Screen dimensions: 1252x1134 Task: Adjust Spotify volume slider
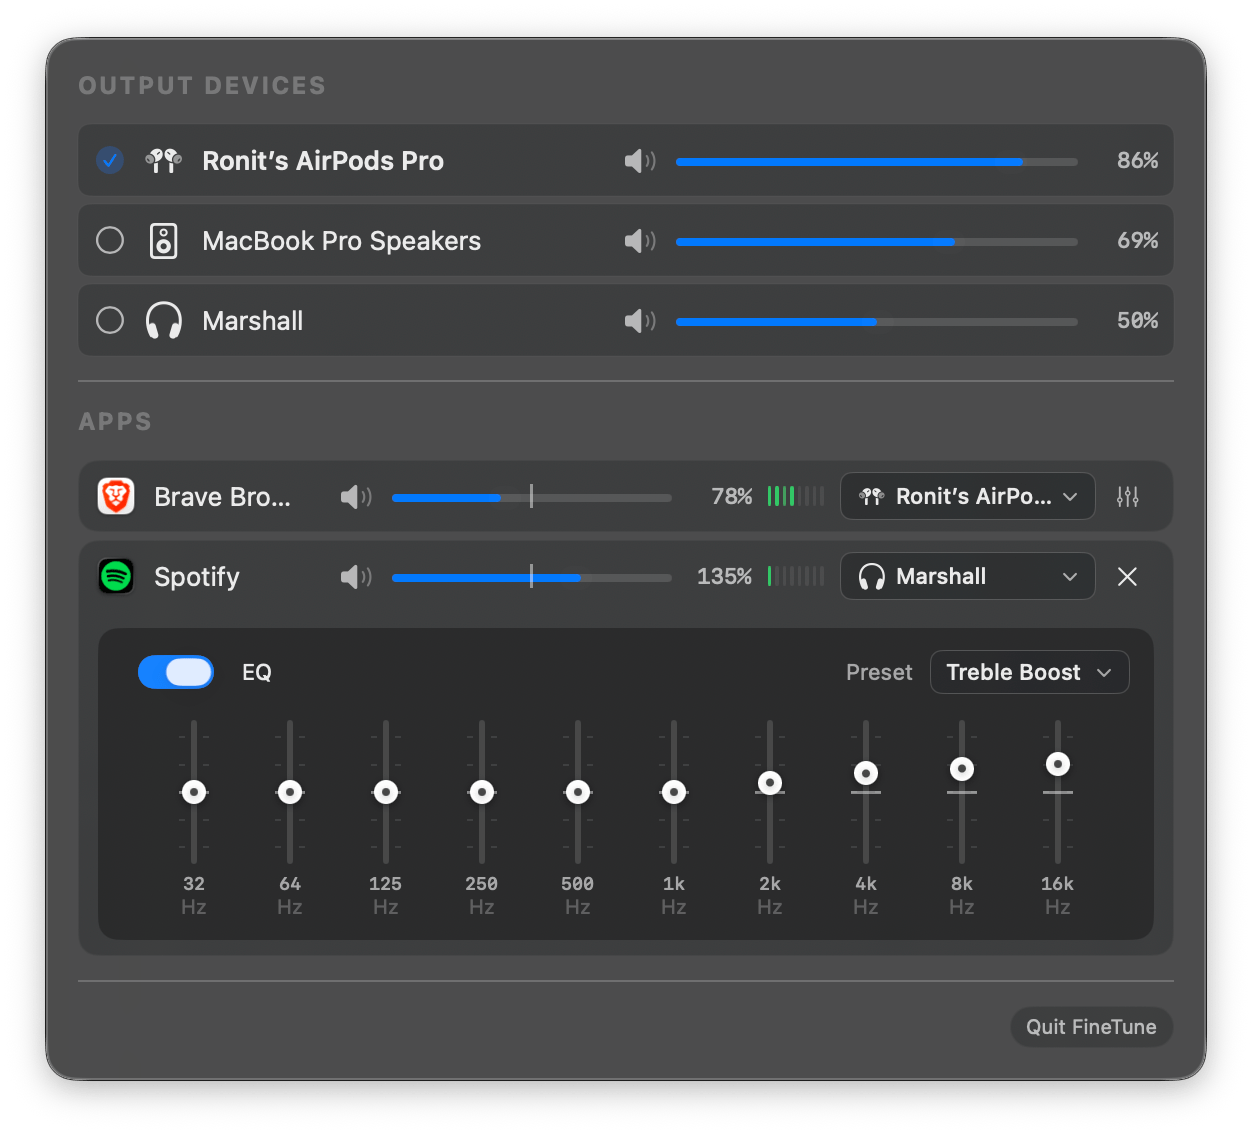(532, 577)
